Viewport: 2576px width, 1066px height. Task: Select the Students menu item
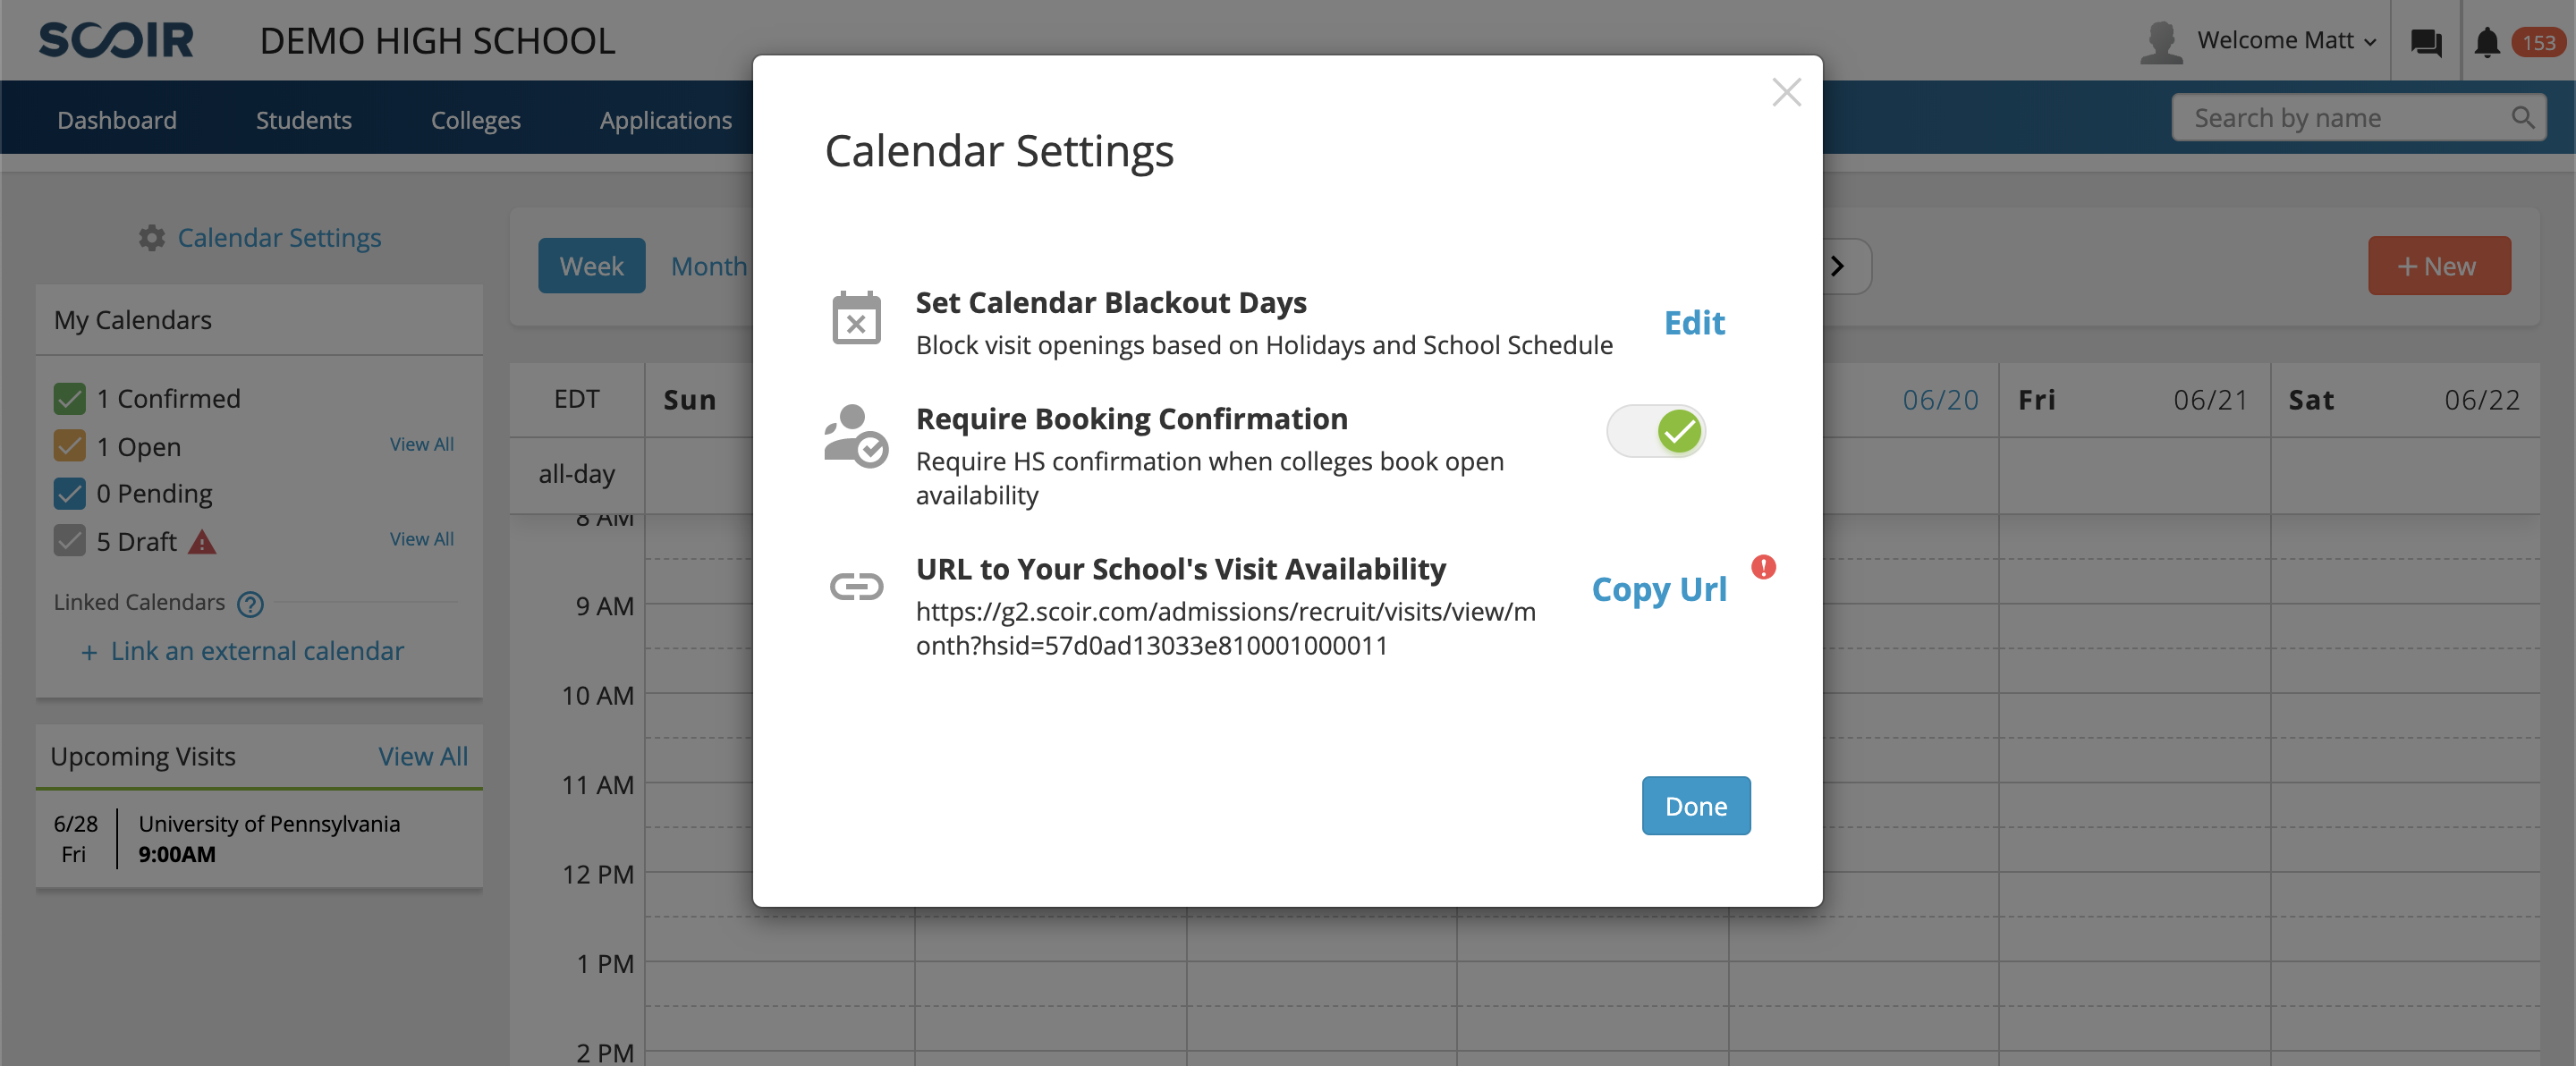302,118
